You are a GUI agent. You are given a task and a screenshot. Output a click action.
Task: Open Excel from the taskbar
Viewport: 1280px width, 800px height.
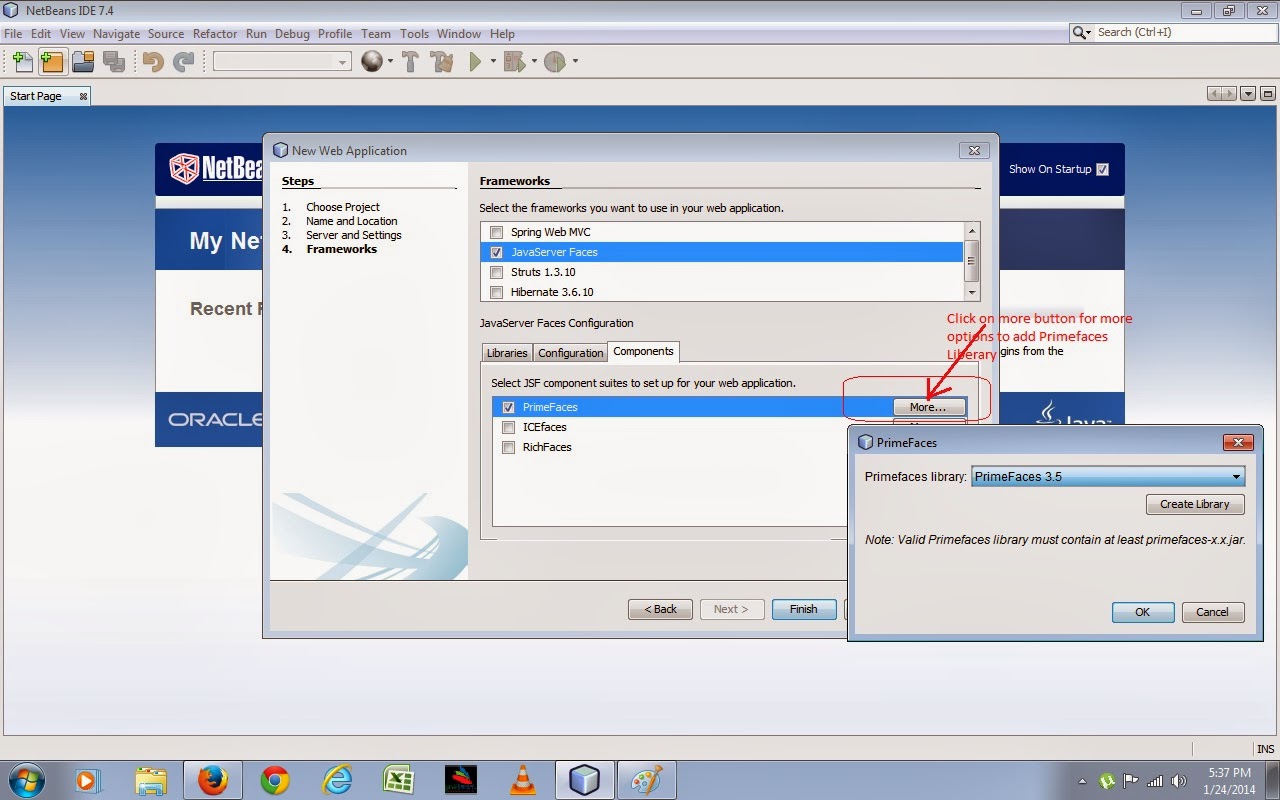tap(399, 780)
